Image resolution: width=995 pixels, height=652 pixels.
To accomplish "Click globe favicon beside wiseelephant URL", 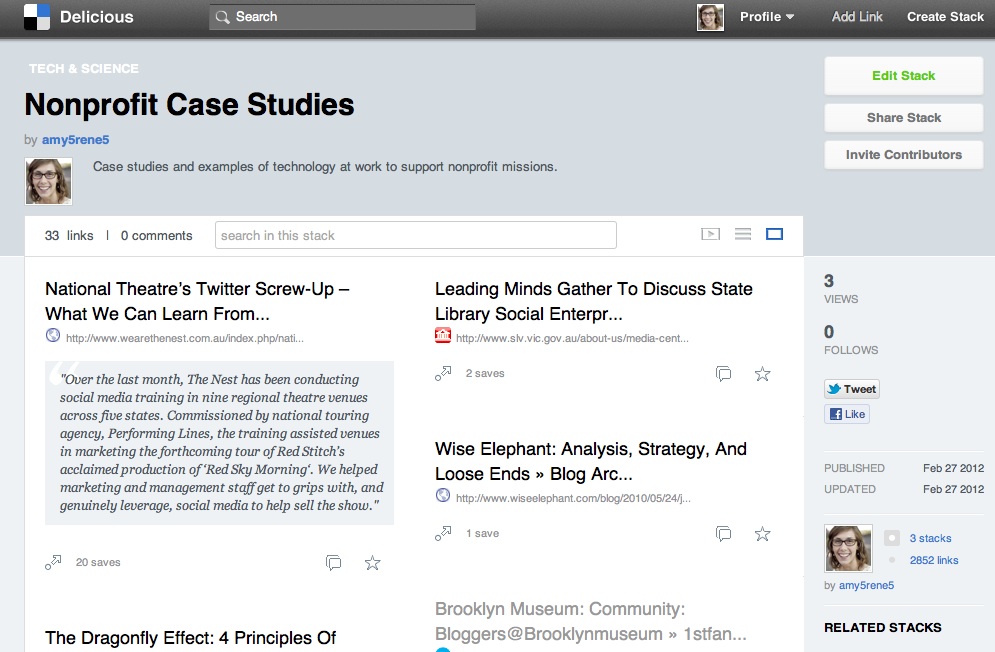I will point(443,495).
